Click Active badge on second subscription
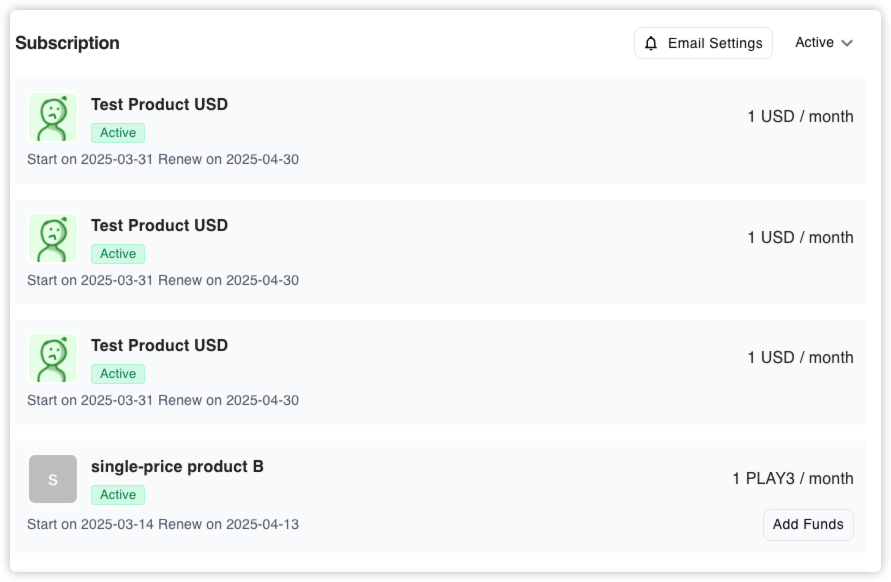Image resolution: width=891 pixels, height=582 pixels. pos(118,254)
